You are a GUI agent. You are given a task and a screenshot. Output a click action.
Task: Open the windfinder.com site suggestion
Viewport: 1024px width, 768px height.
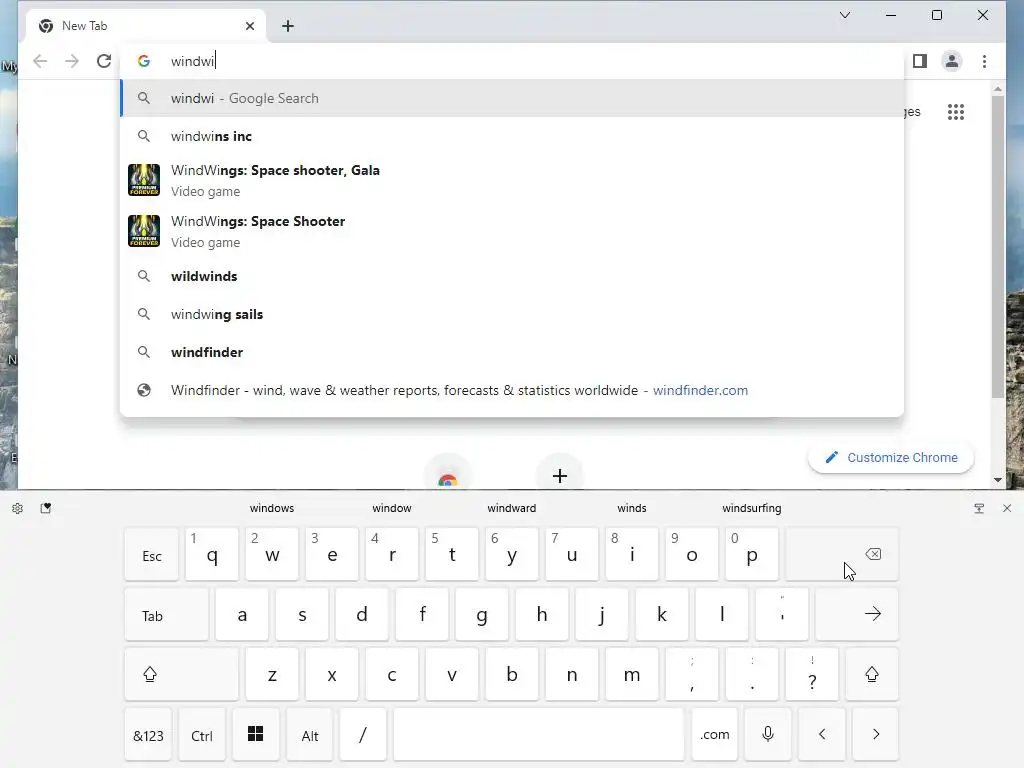[512, 390]
